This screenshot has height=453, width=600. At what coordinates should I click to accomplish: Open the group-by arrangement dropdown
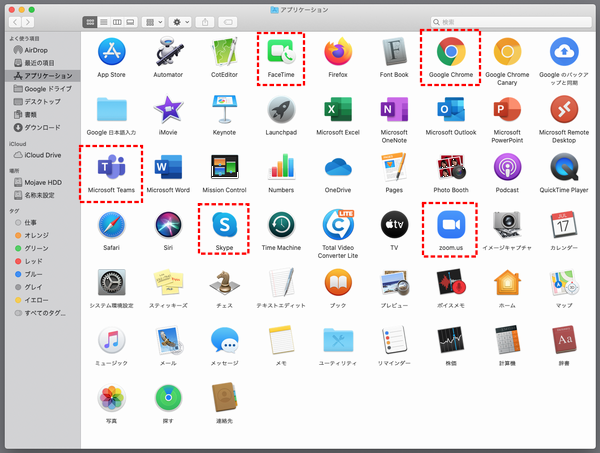153,22
